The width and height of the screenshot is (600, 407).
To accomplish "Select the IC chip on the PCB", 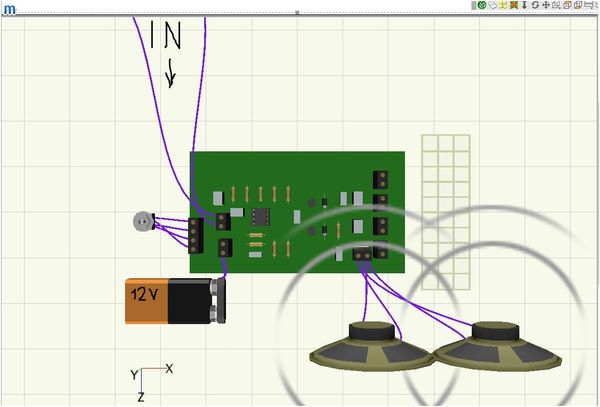I will pyautogui.click(x=260, y=215).
